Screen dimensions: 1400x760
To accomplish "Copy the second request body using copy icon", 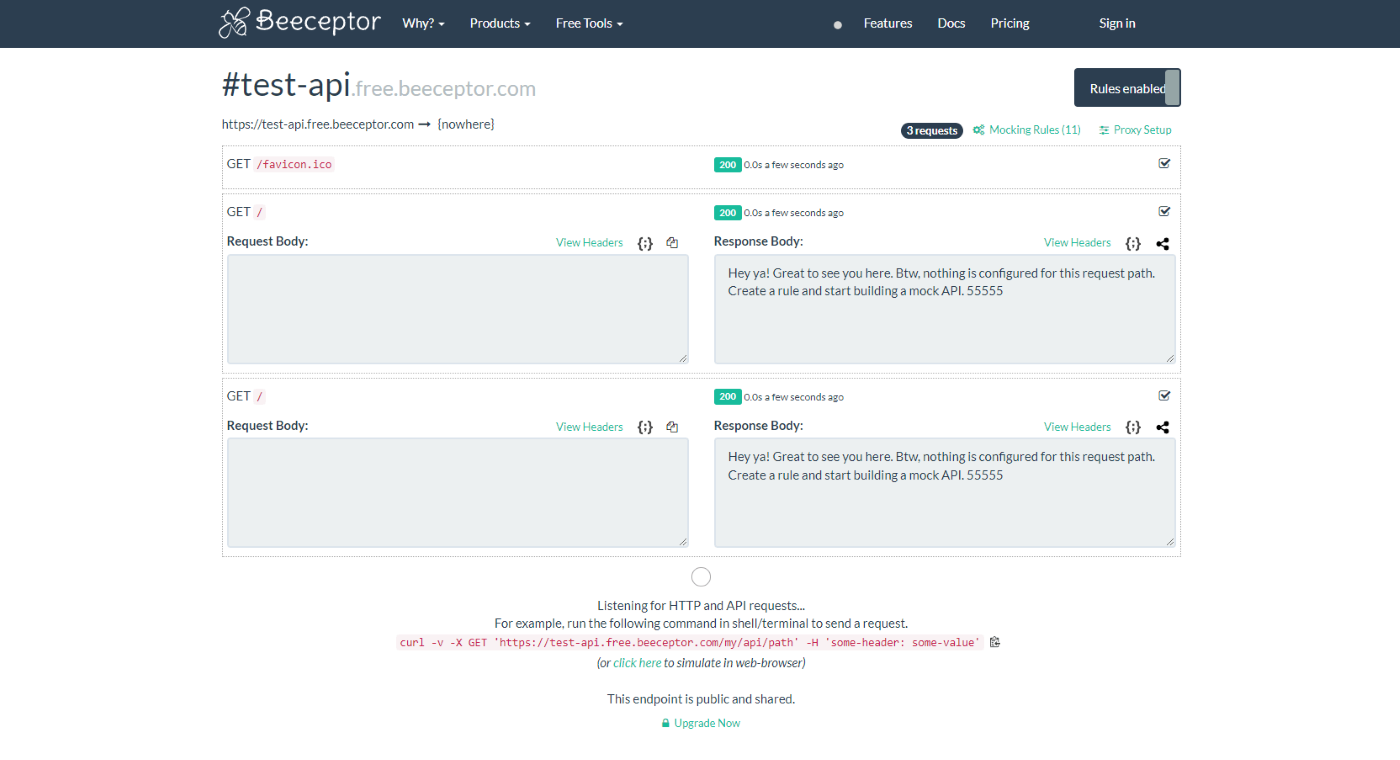I will 672,427.
